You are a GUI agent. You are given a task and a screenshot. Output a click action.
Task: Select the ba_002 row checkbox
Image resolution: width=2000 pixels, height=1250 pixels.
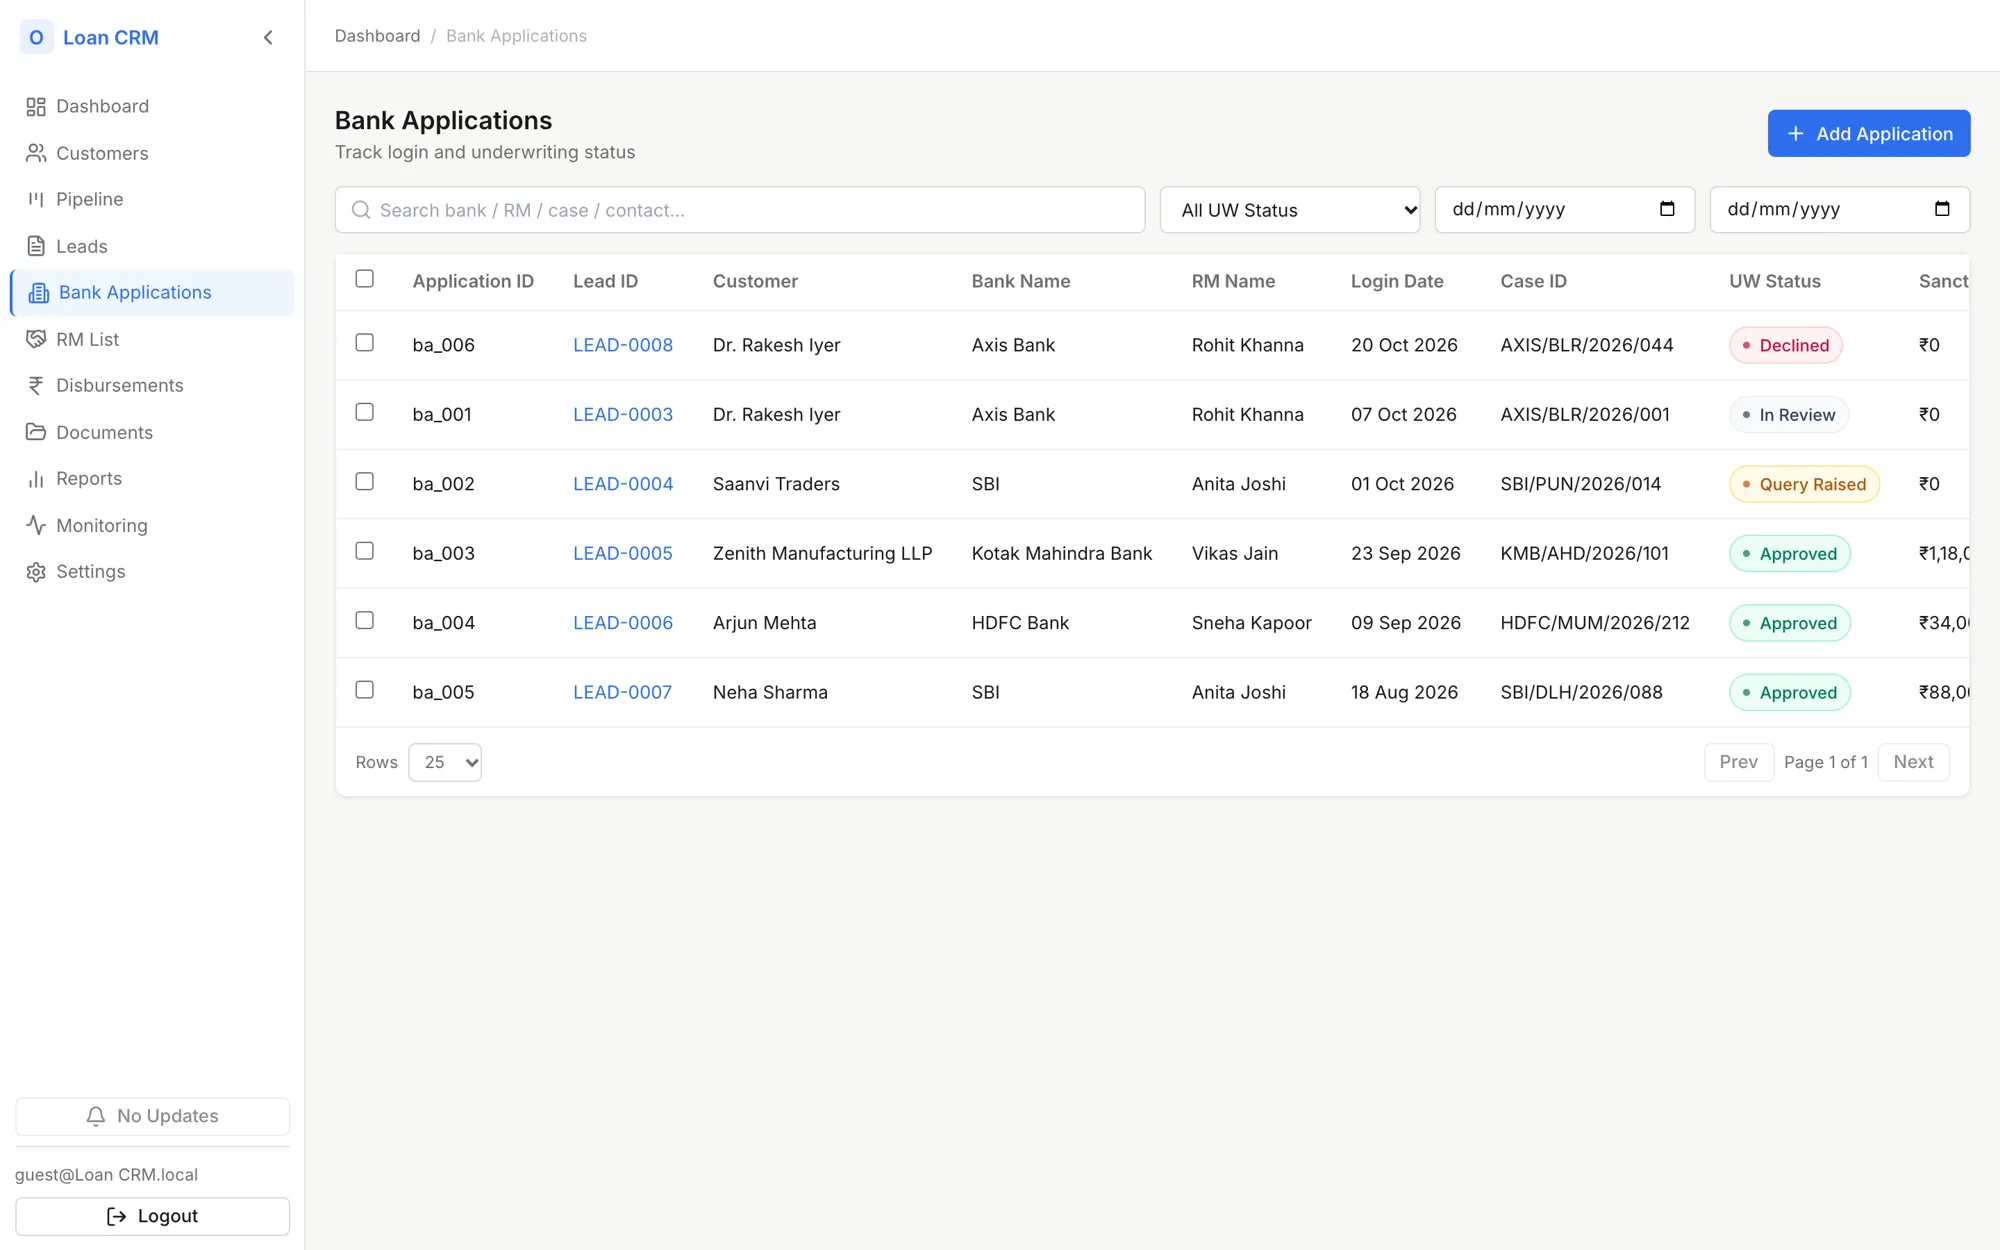(365, 482)
